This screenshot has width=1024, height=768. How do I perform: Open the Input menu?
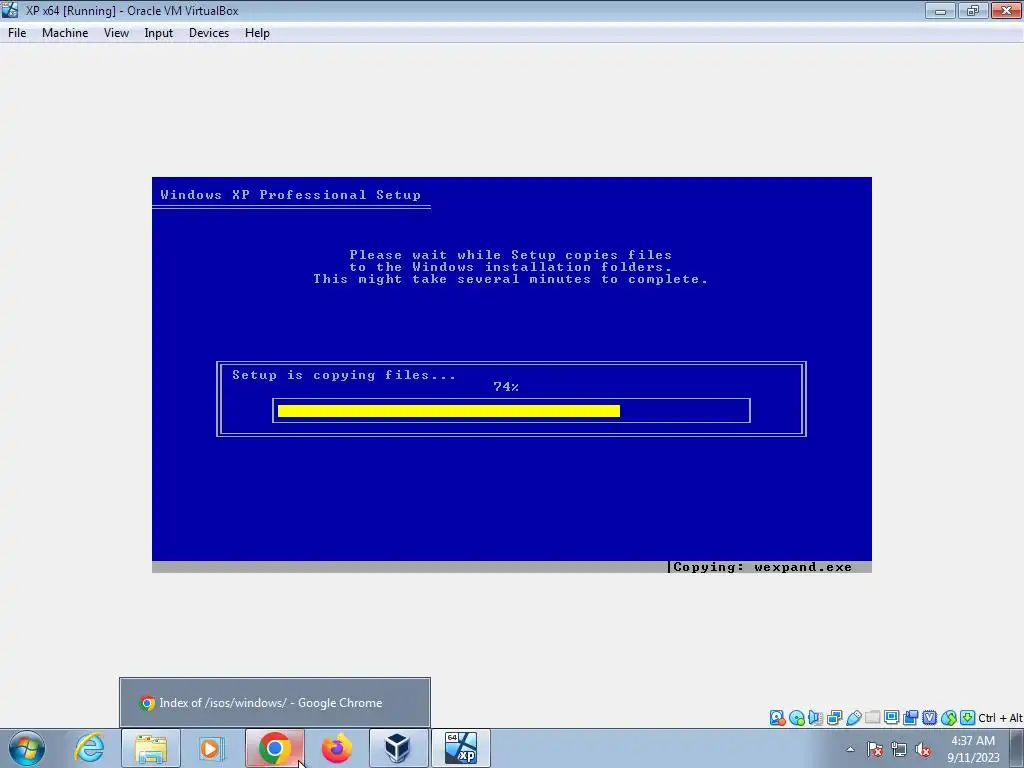click(158, 33)
